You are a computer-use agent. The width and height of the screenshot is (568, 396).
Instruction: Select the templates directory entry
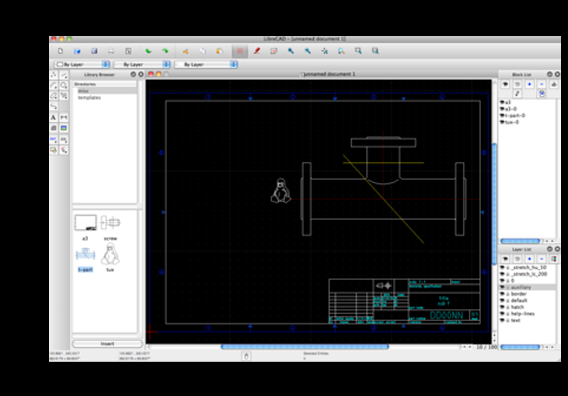point(89,98)
